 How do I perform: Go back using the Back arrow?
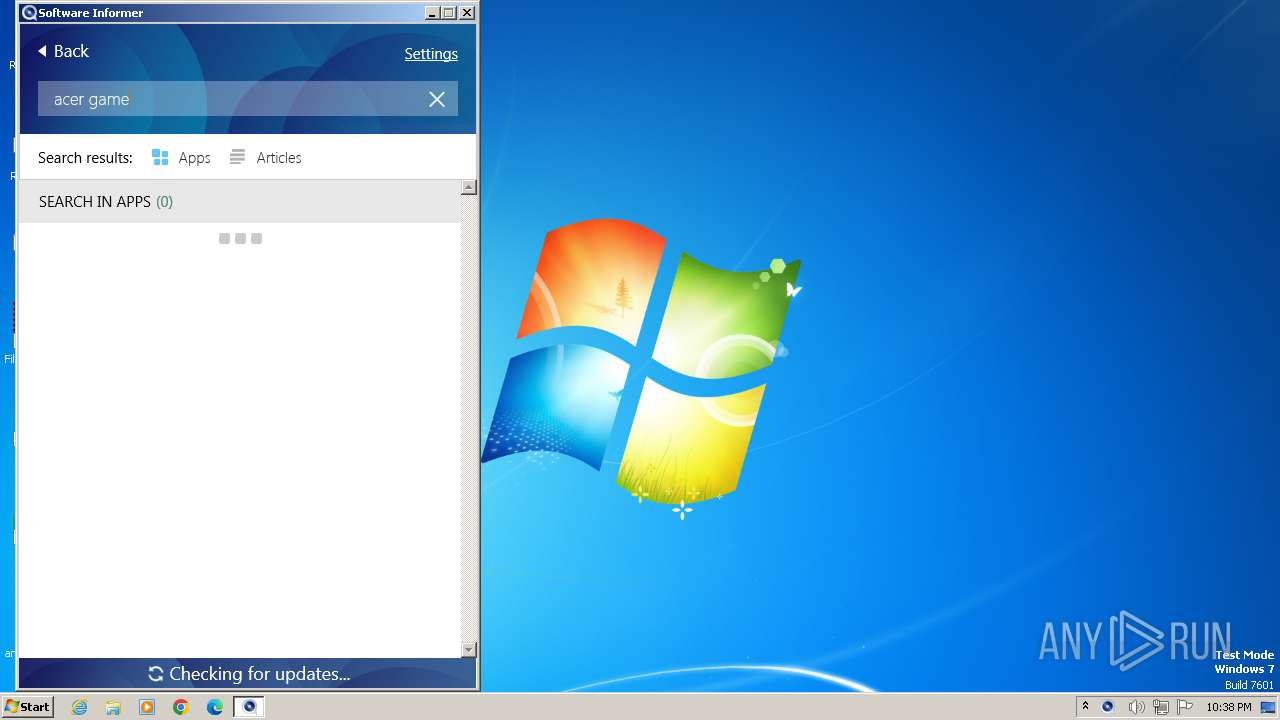[64, 51]
